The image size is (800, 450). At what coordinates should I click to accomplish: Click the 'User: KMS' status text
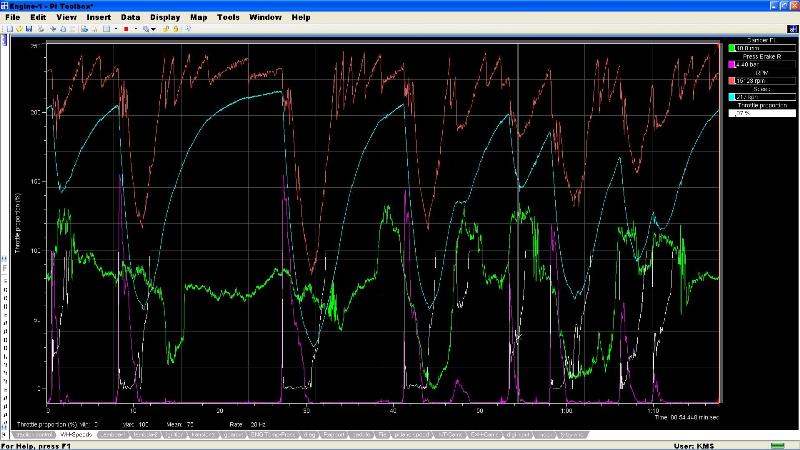(x=694, y=446)
